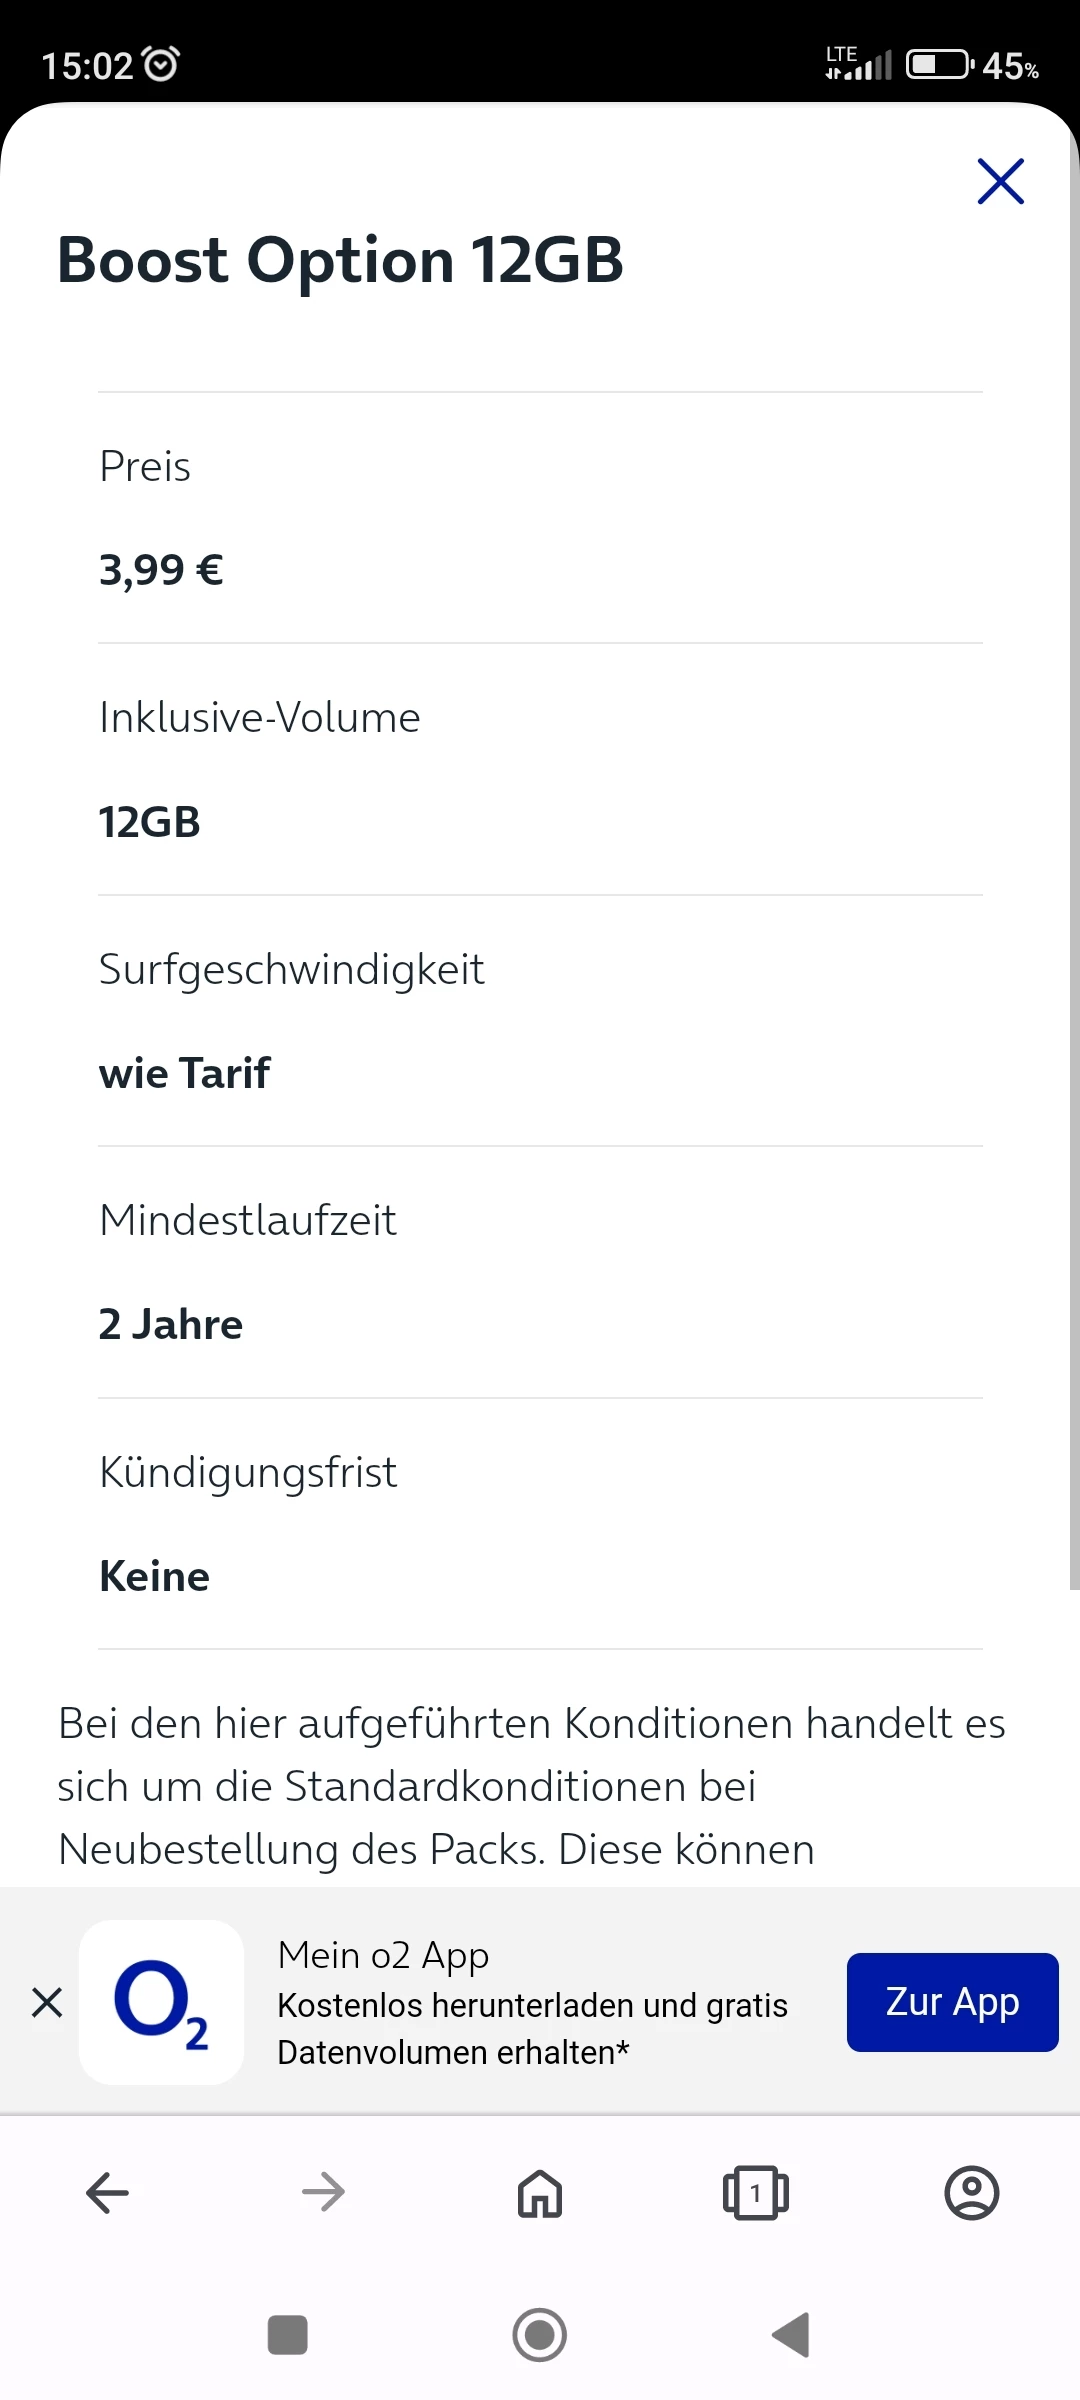Tap the 3,99 € price value
The image size is (1080, 2400).
click(x=161, y=570)
